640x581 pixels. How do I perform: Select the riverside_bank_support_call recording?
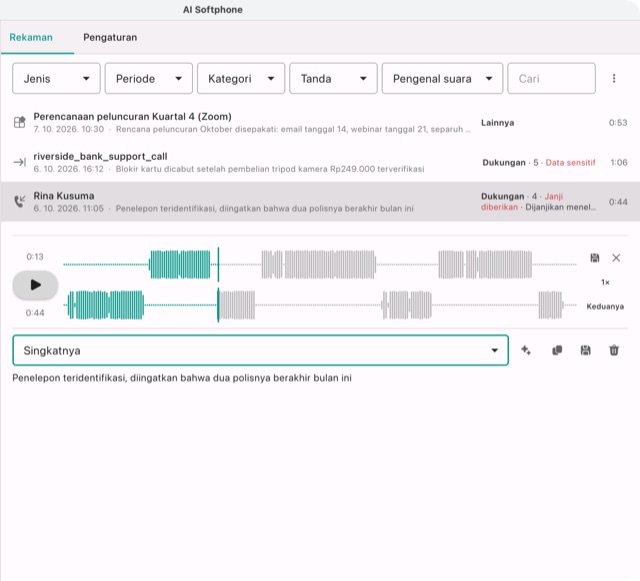click(320, 162)
